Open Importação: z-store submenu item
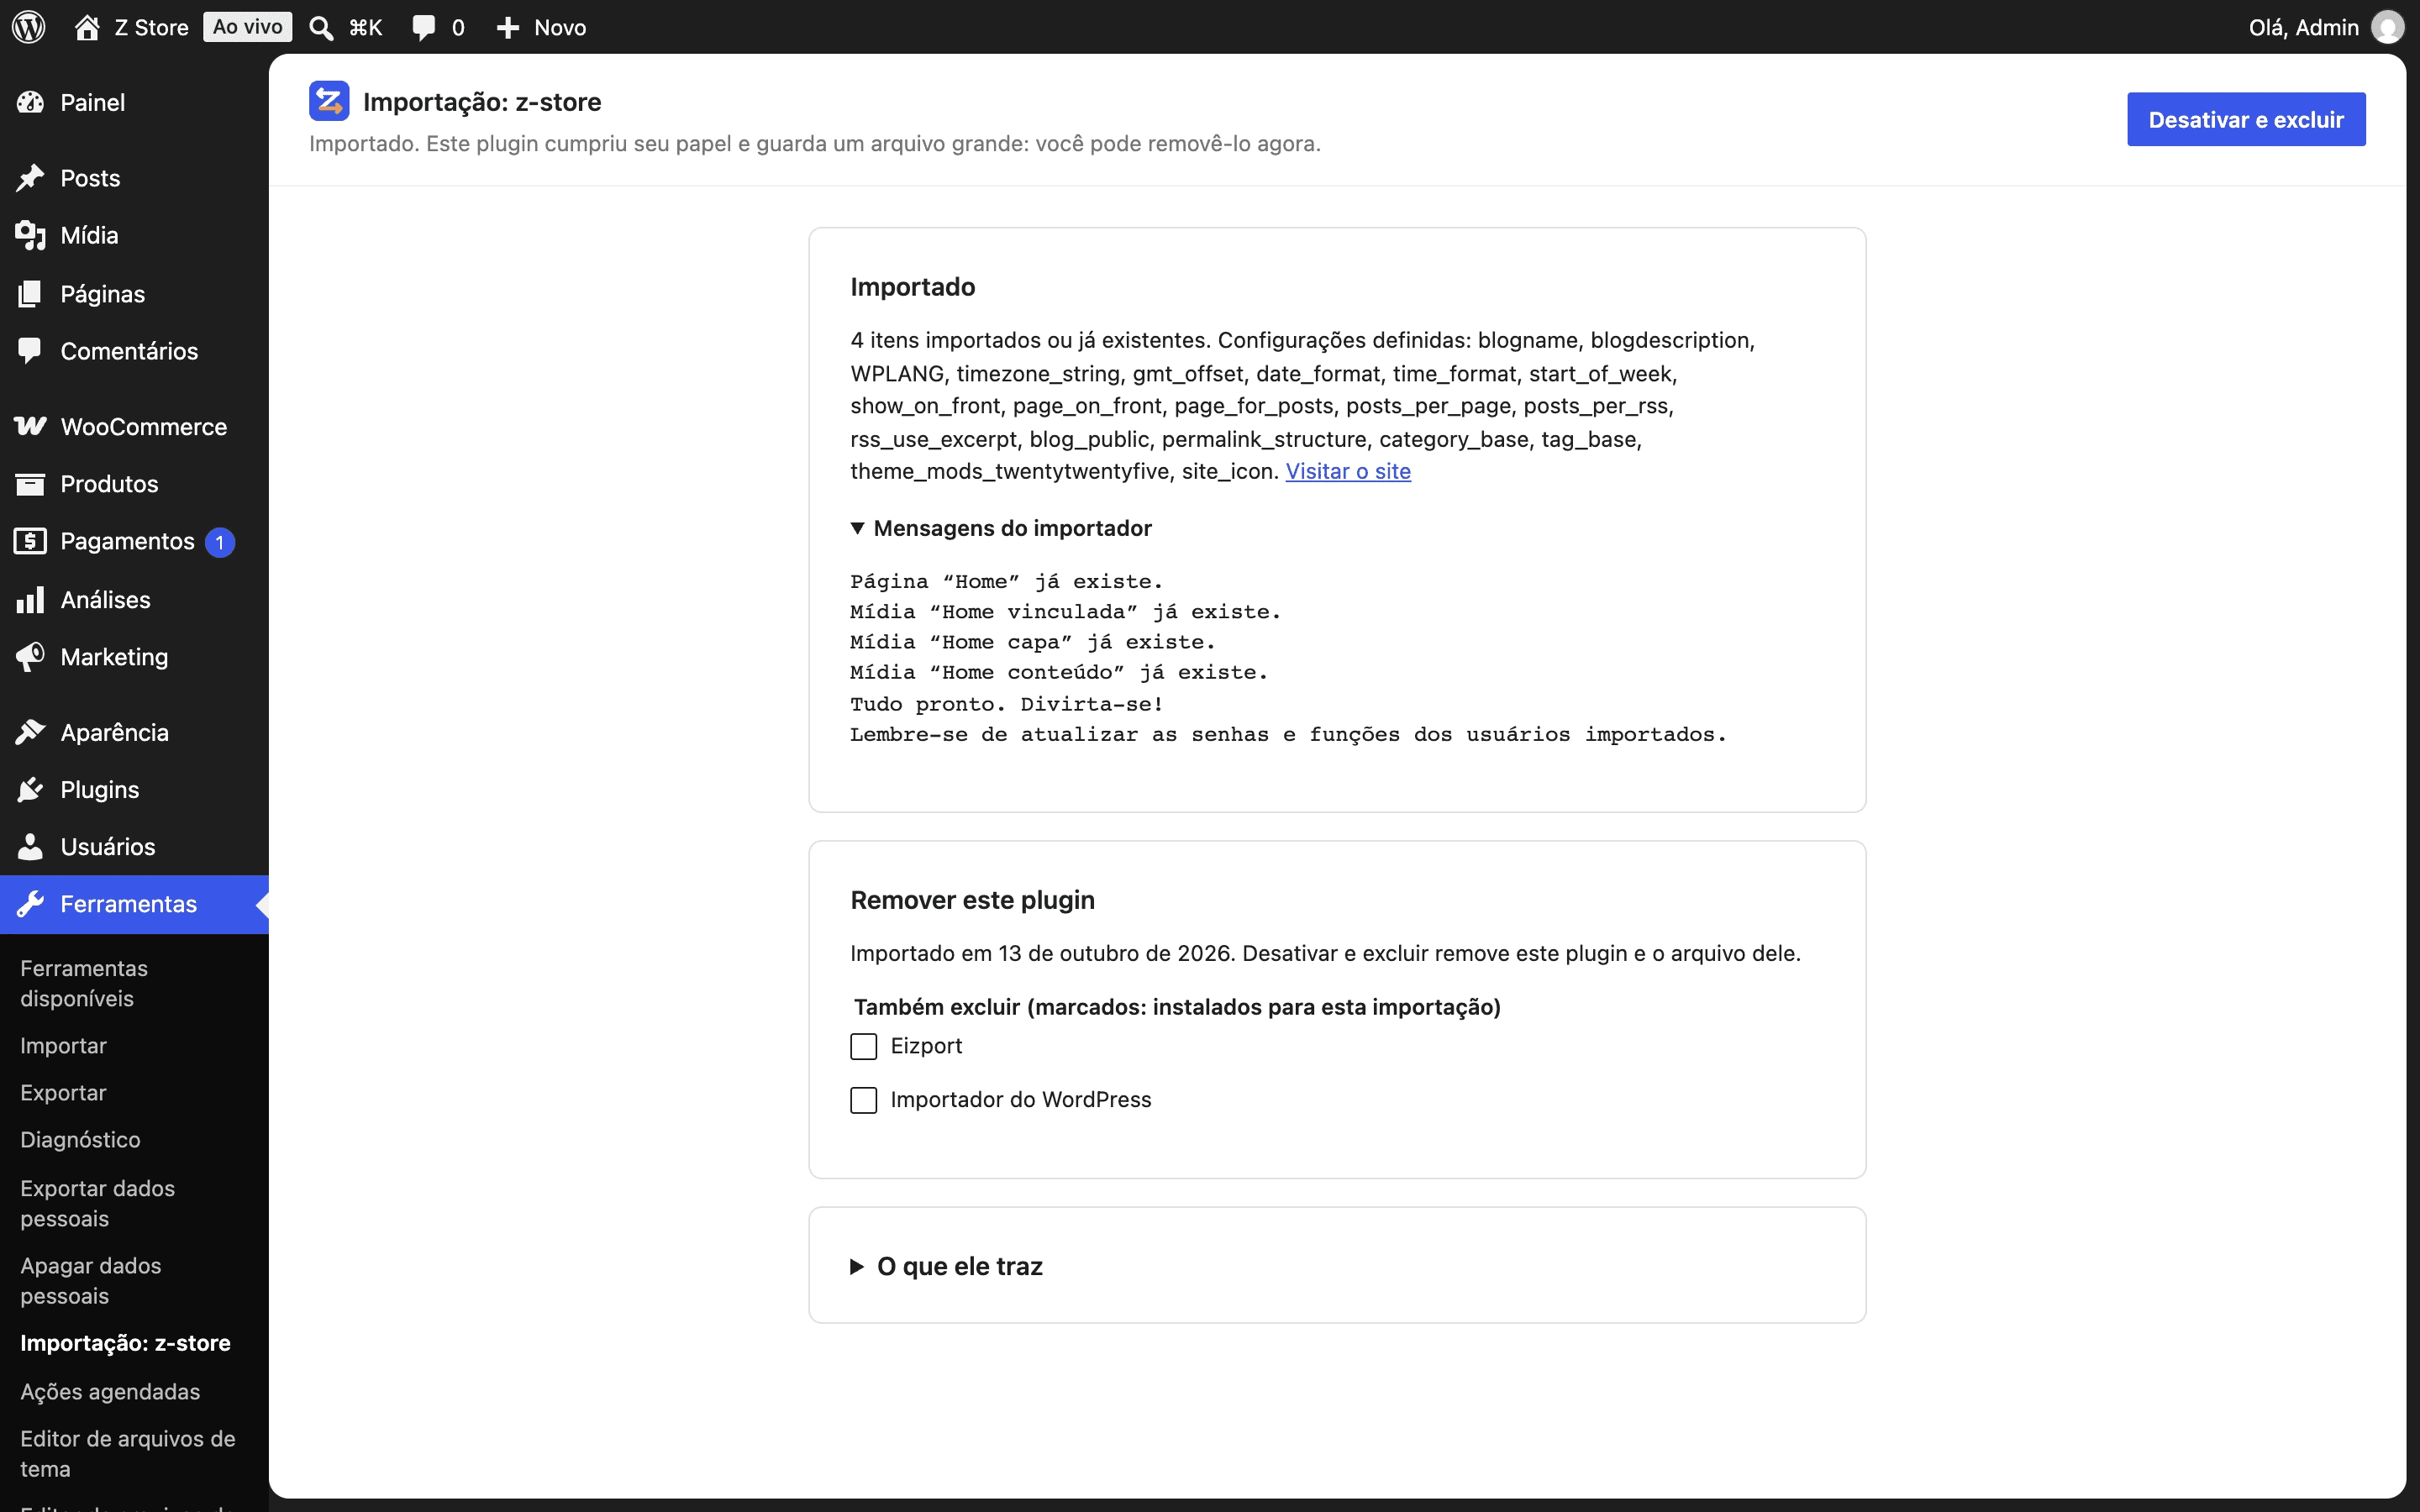Viewport: 2420px width, 1512px height. coord(125,1342)
